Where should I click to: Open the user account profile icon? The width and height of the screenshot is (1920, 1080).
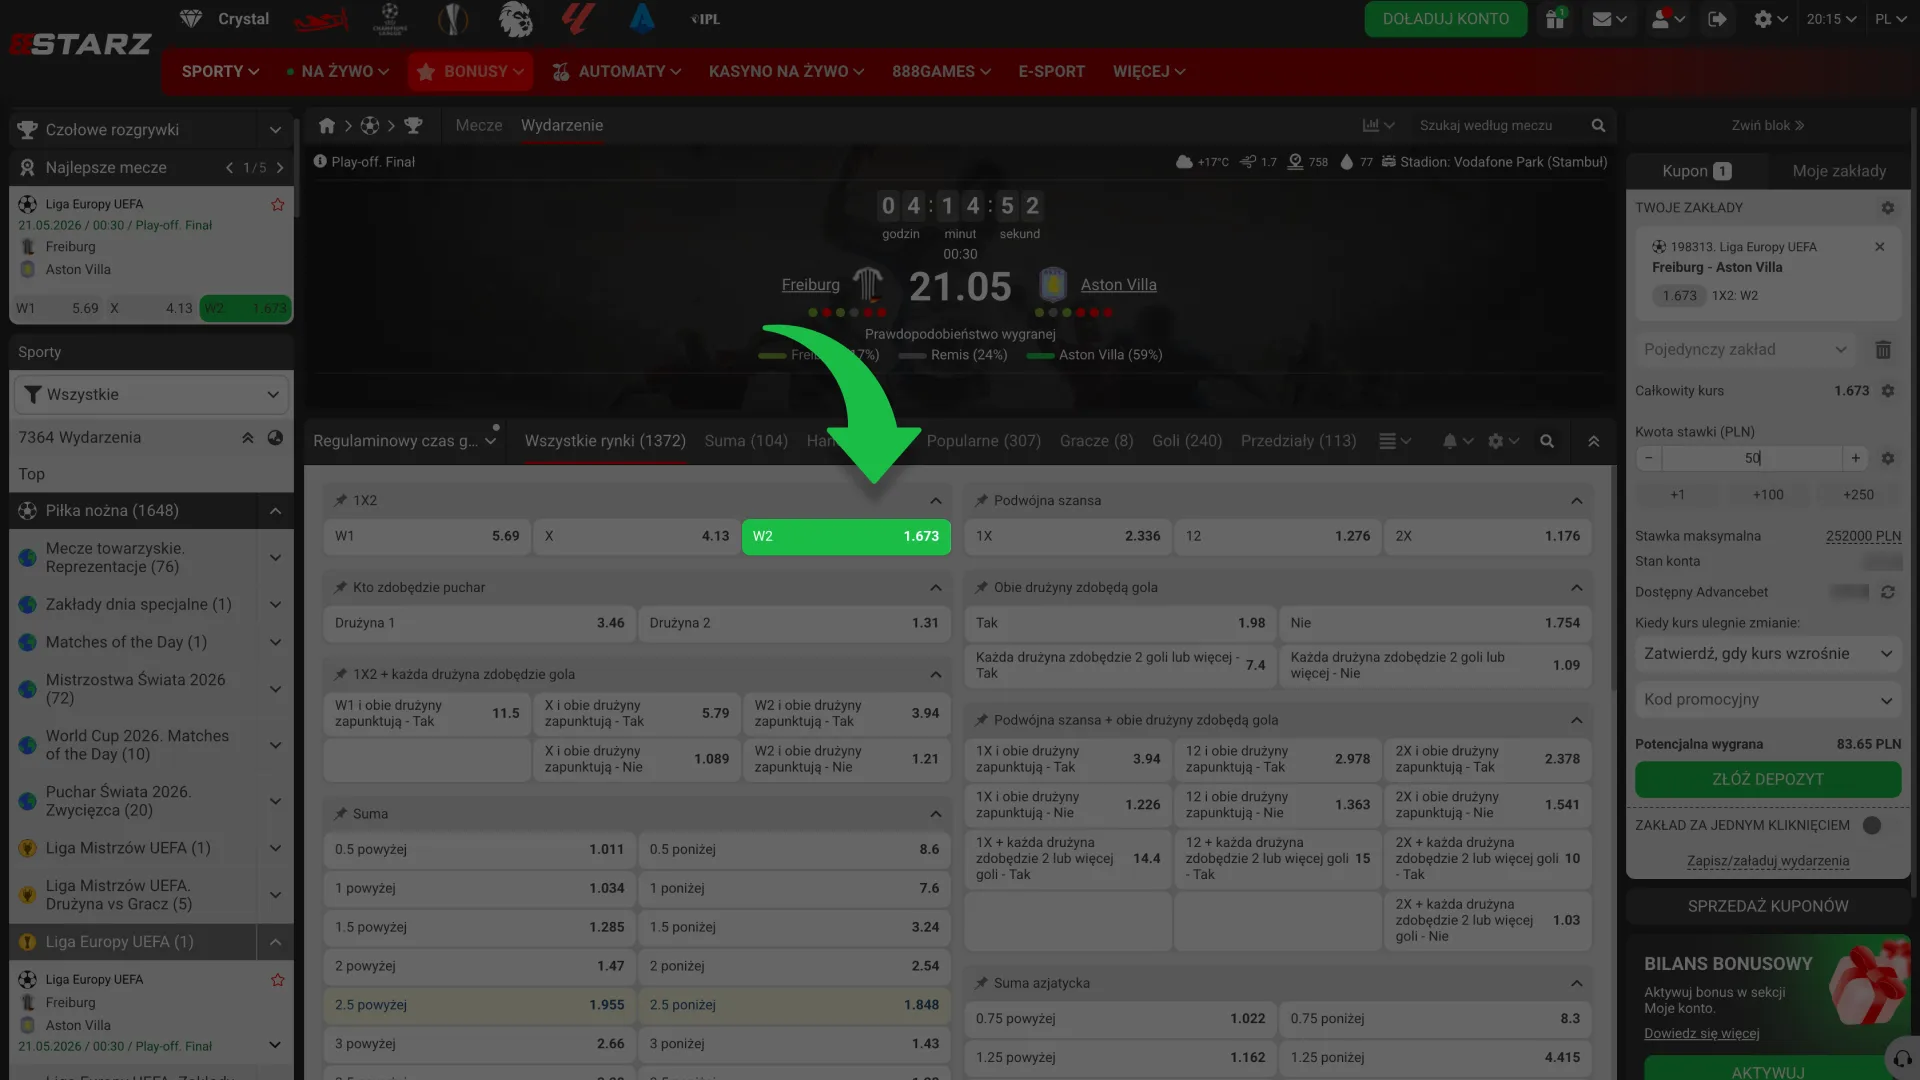tap(1668, 19)
